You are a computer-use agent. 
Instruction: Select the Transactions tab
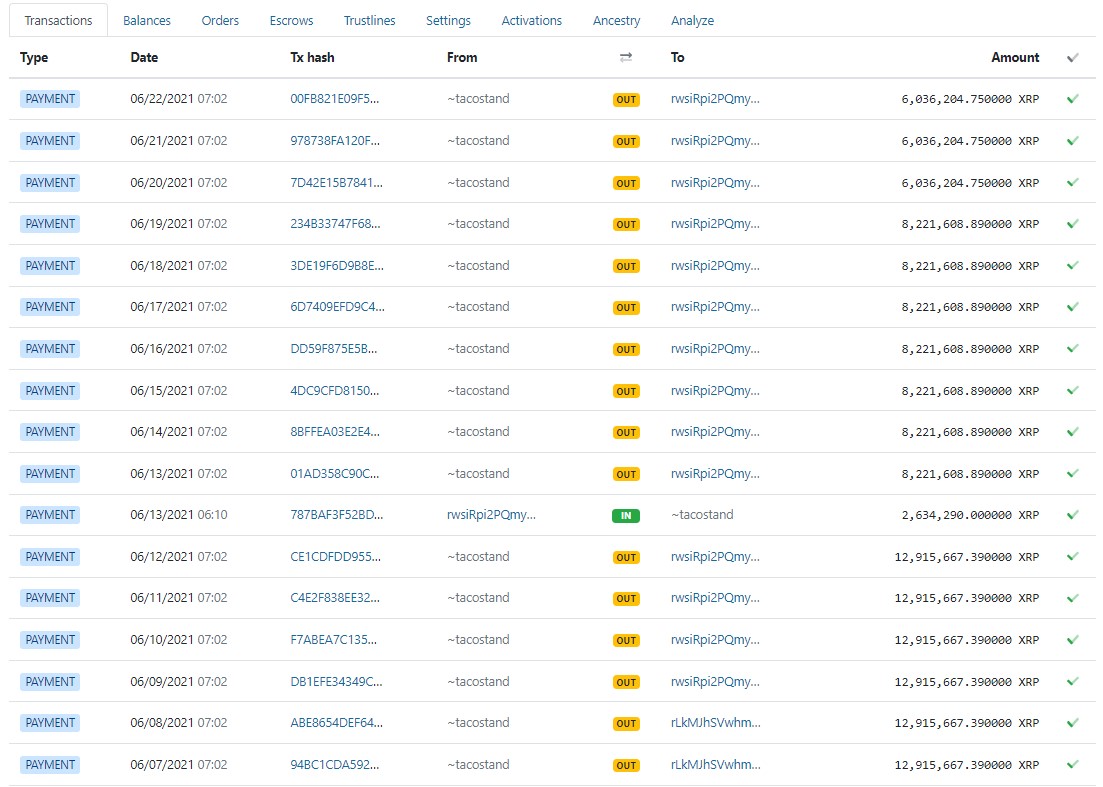click(x=58, y=20)
